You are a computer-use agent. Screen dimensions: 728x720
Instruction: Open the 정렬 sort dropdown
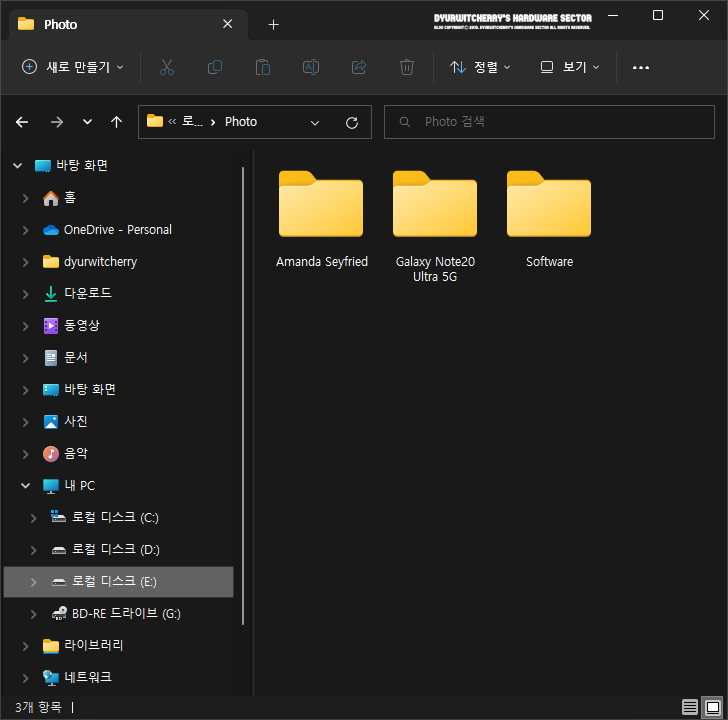pyautogui.click(x=480, y=67)
